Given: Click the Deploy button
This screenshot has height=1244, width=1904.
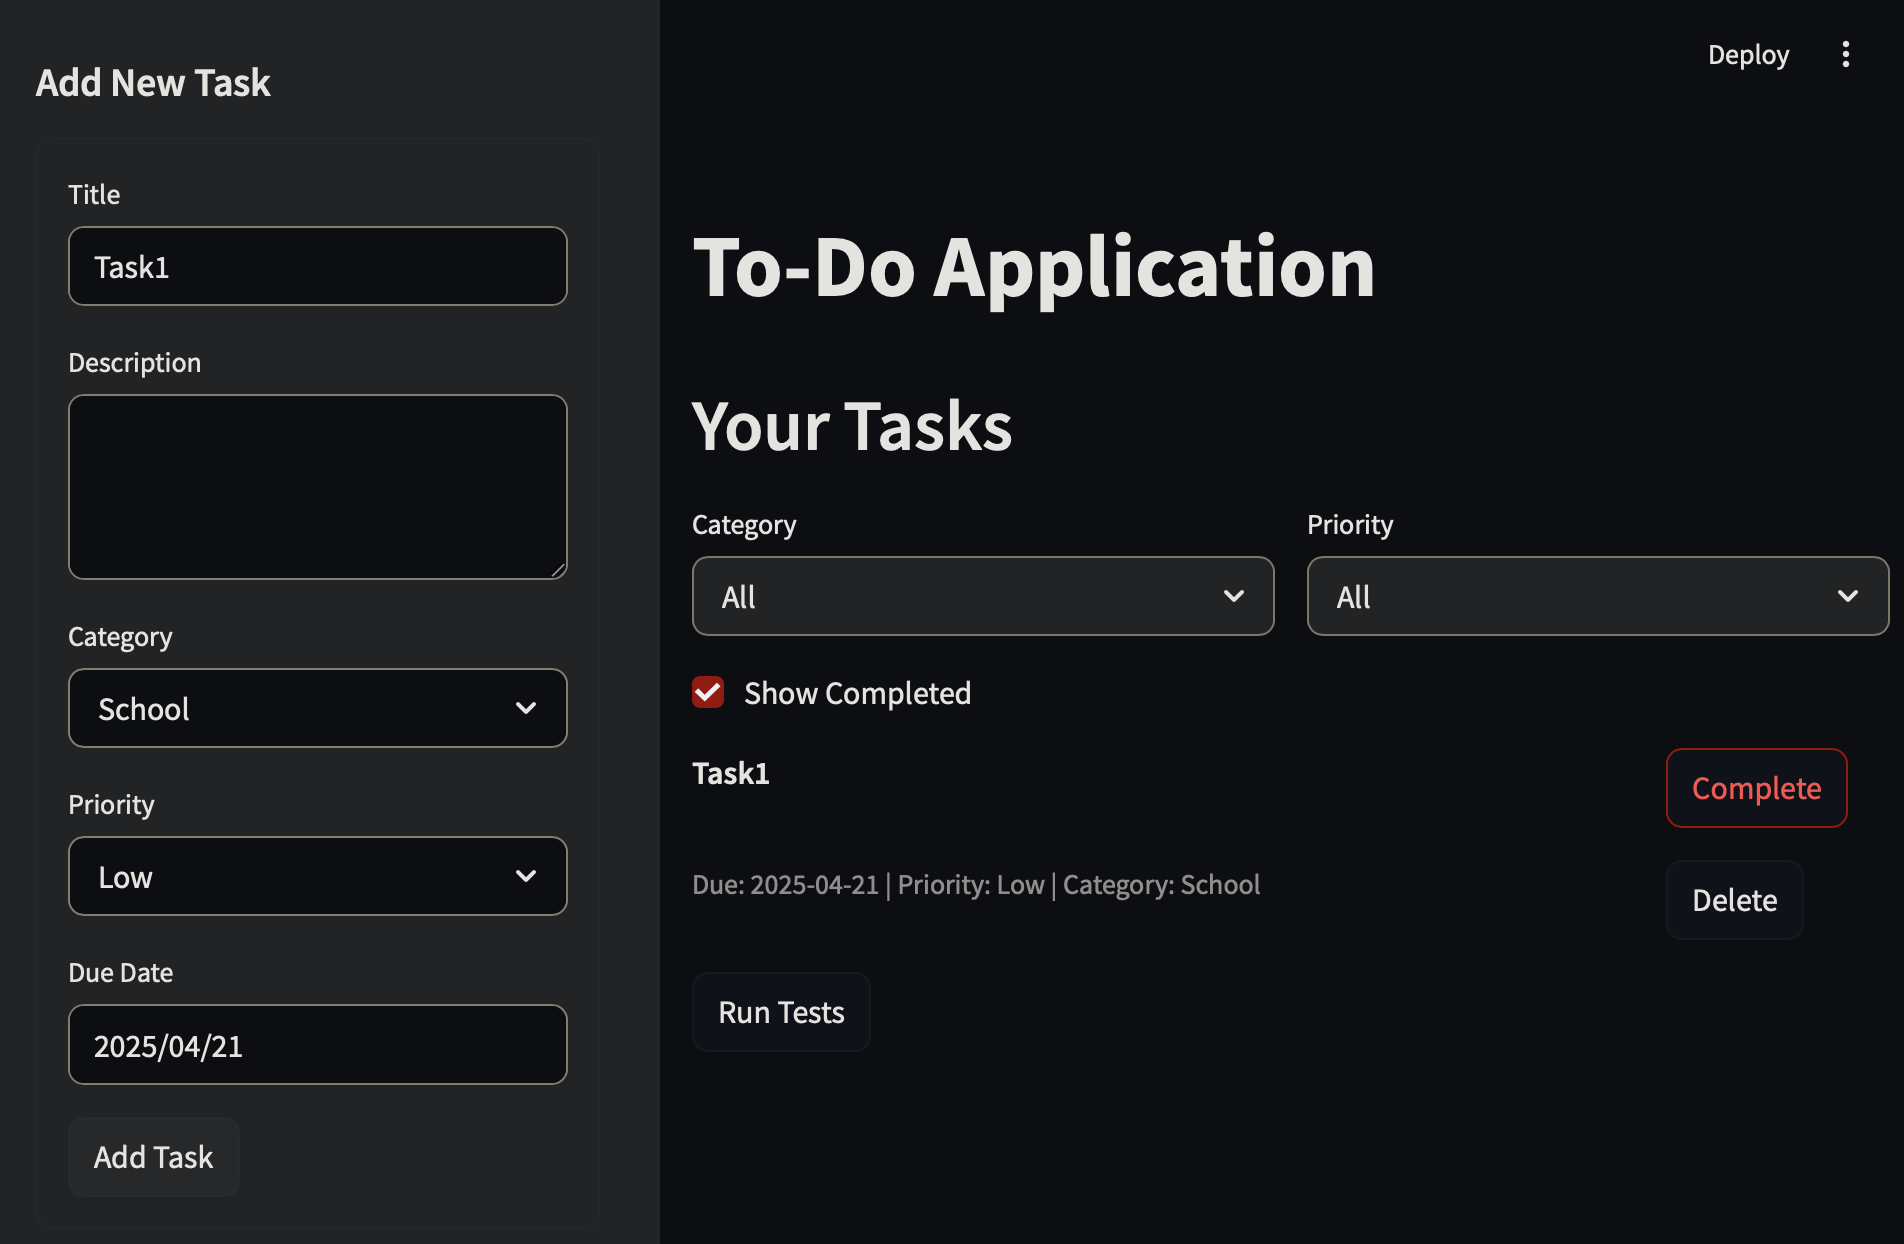Looking at the screenshot, I should point(1748,55).
